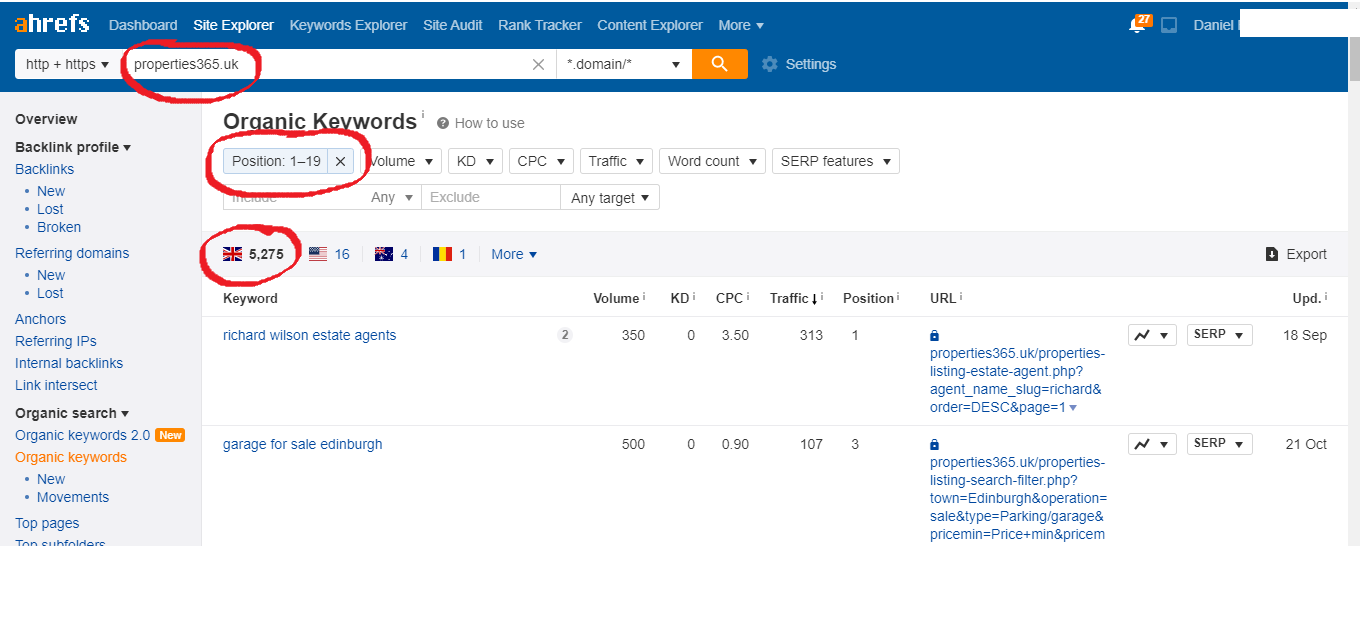The width and height of the screenshot is (1360, 628).
Task: Clear the domain search field X
Action: (x=538, y=64)
